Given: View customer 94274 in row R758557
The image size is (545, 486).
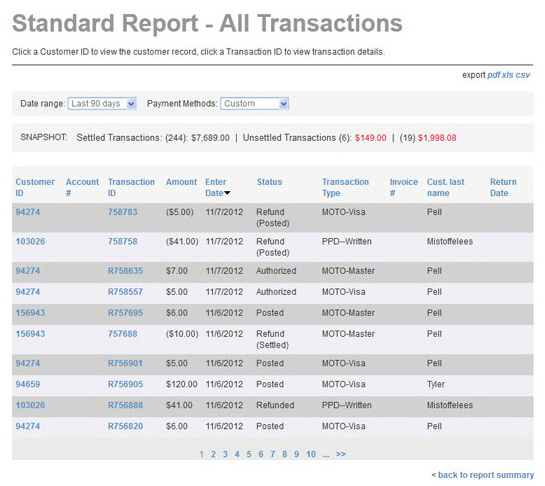Looking at the screenshot, I should tap(27, 292).
